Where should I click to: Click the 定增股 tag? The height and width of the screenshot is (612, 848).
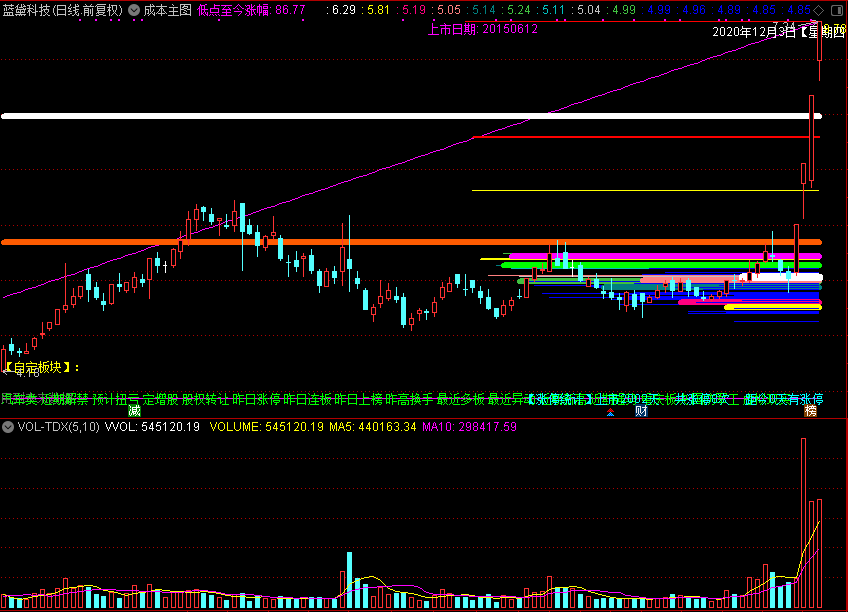pyautogui.click(x=160, y=400)
